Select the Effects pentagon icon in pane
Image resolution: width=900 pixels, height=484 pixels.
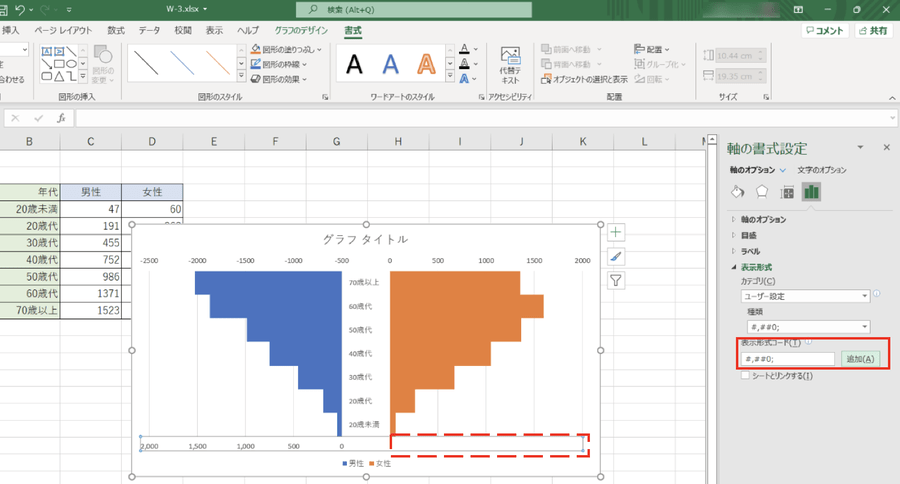762,192
